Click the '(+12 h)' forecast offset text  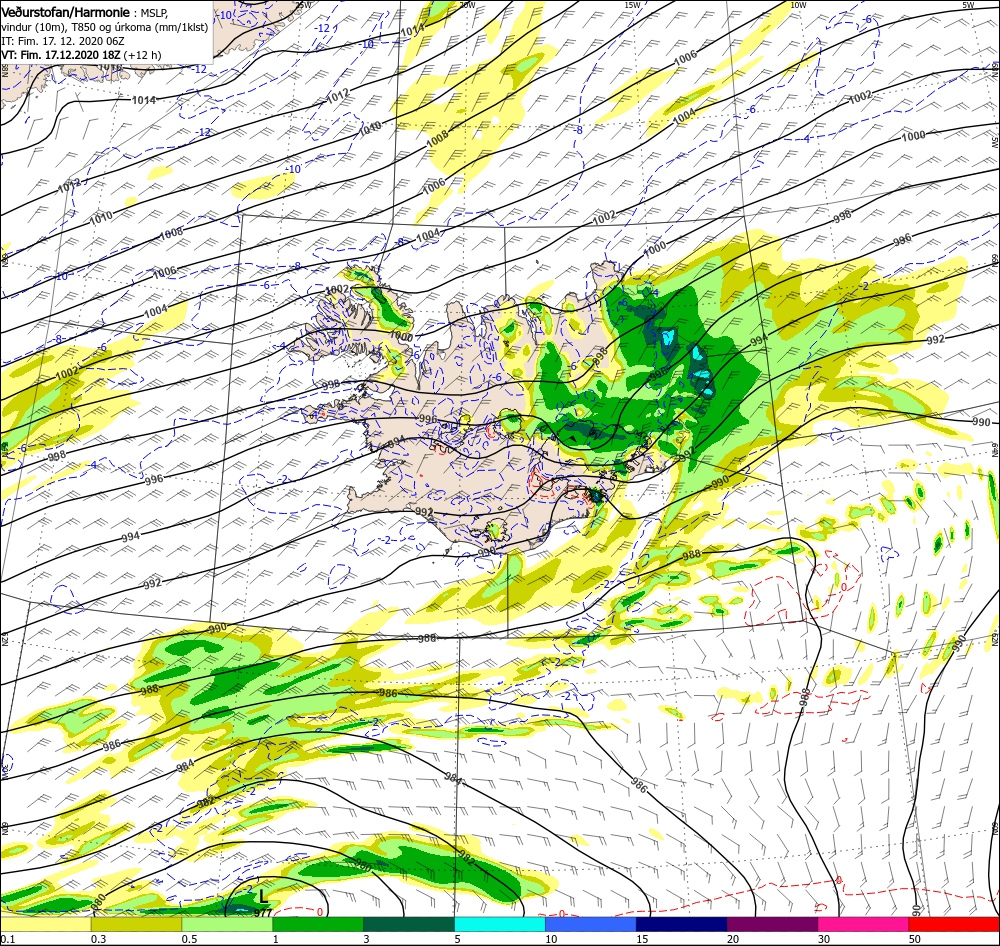pos(142,55)
